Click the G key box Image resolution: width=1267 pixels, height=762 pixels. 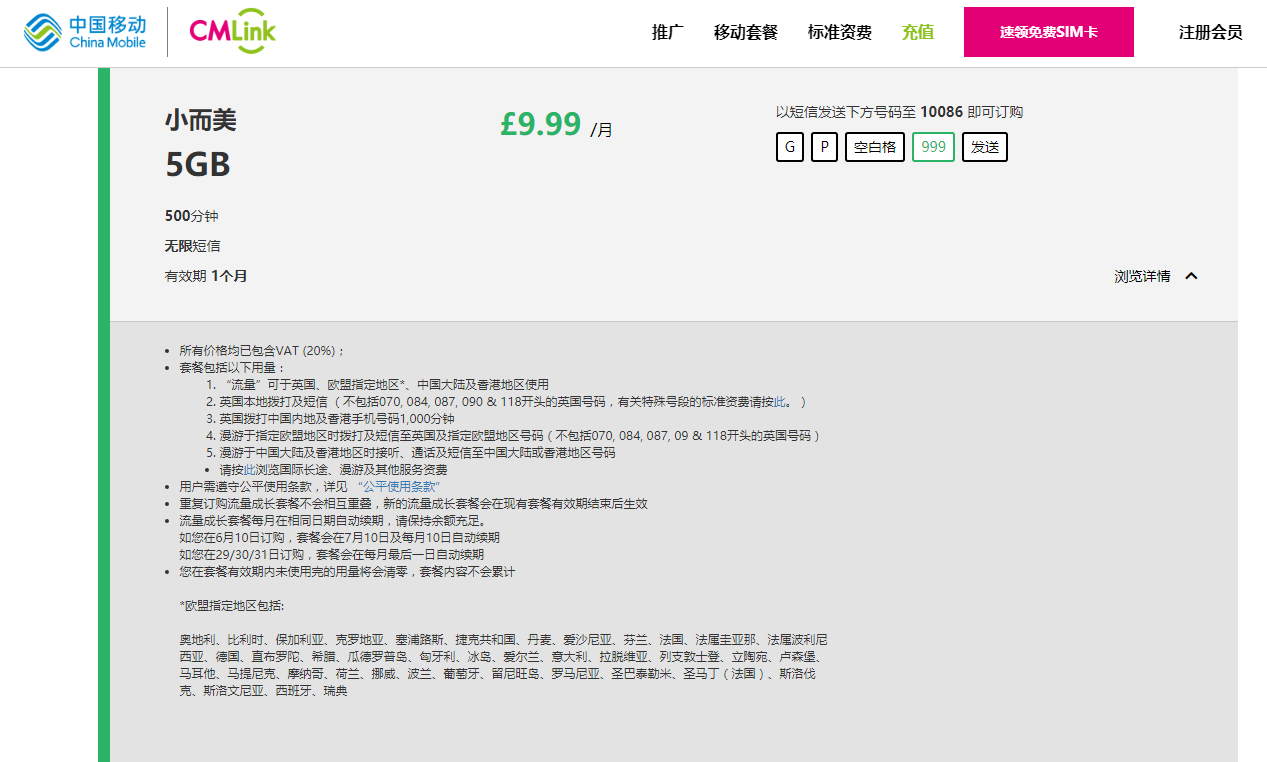790,147
